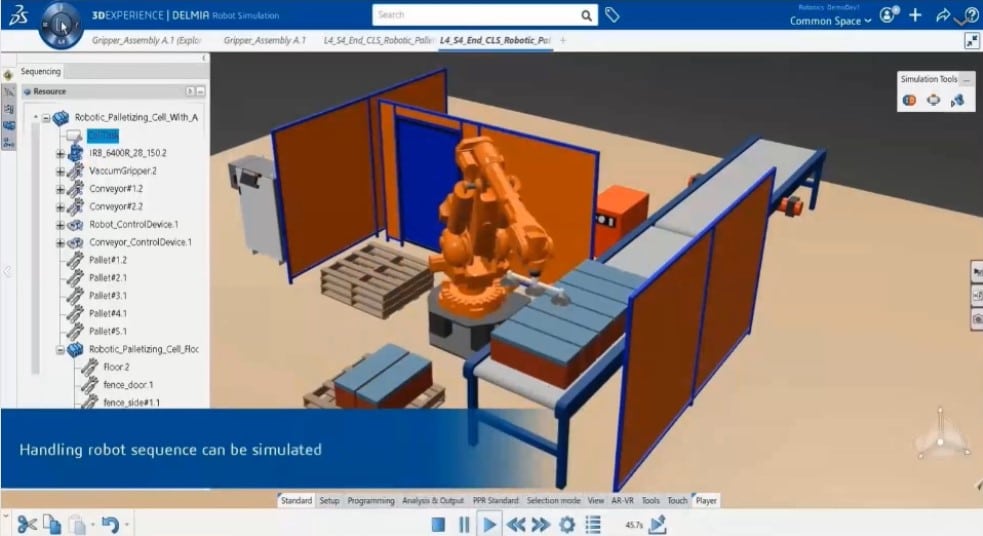Click first Simulation Tools orange icon
The width and height of the screenshot is (983, 536).
909,100
